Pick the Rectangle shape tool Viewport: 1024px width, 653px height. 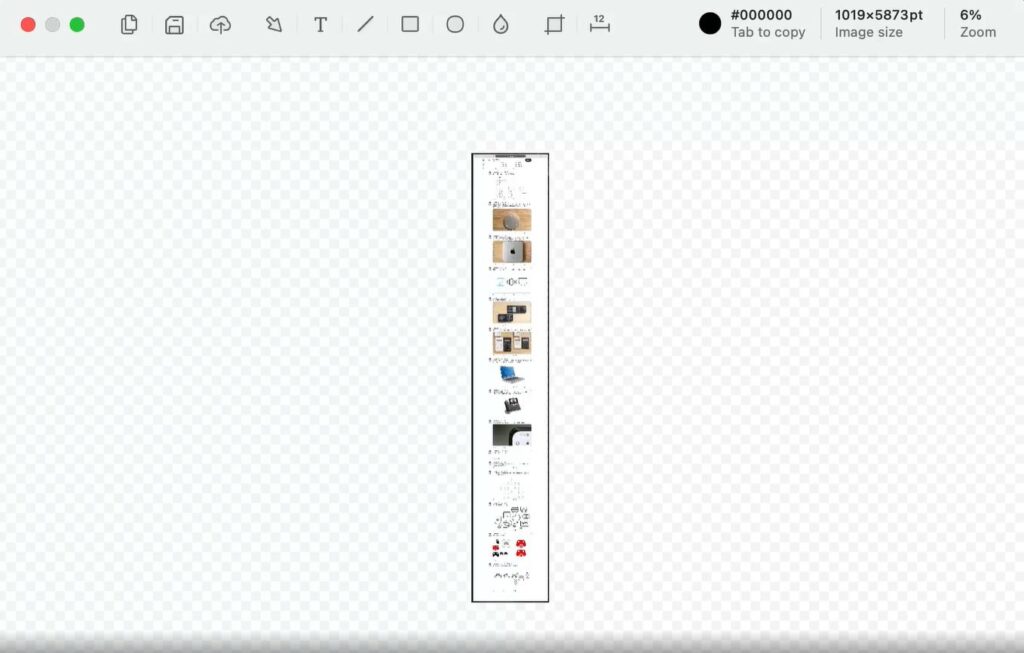410,24
